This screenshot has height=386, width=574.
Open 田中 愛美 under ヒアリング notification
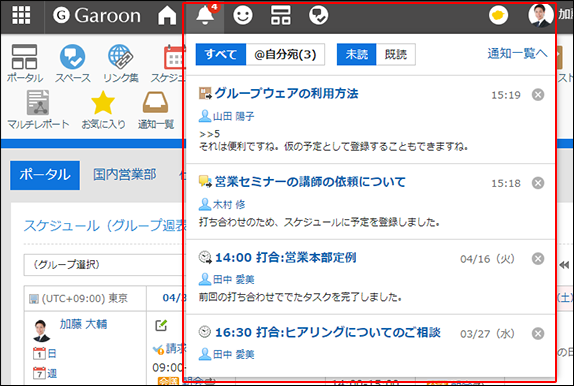[x=234, y=355]
